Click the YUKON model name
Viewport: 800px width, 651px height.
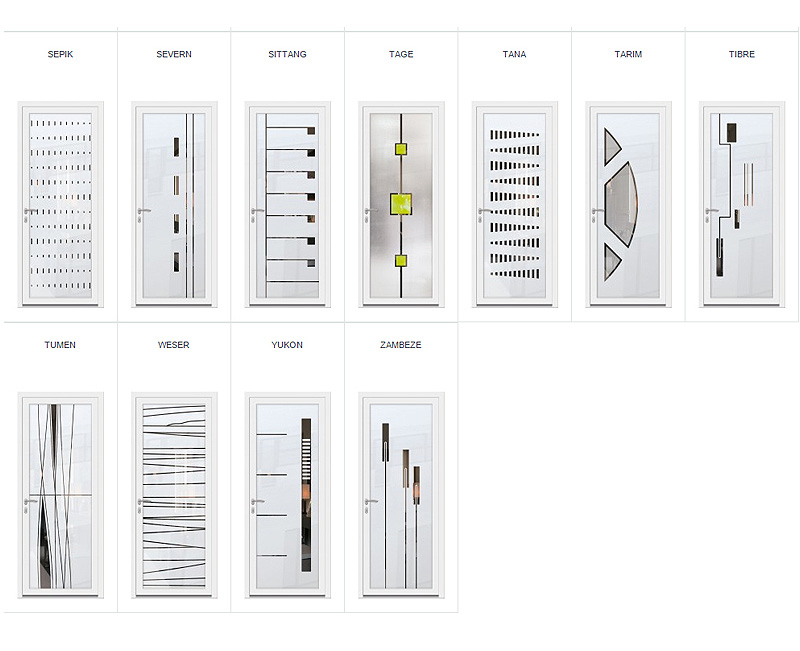pyautogui.click(x=287, y=345)
